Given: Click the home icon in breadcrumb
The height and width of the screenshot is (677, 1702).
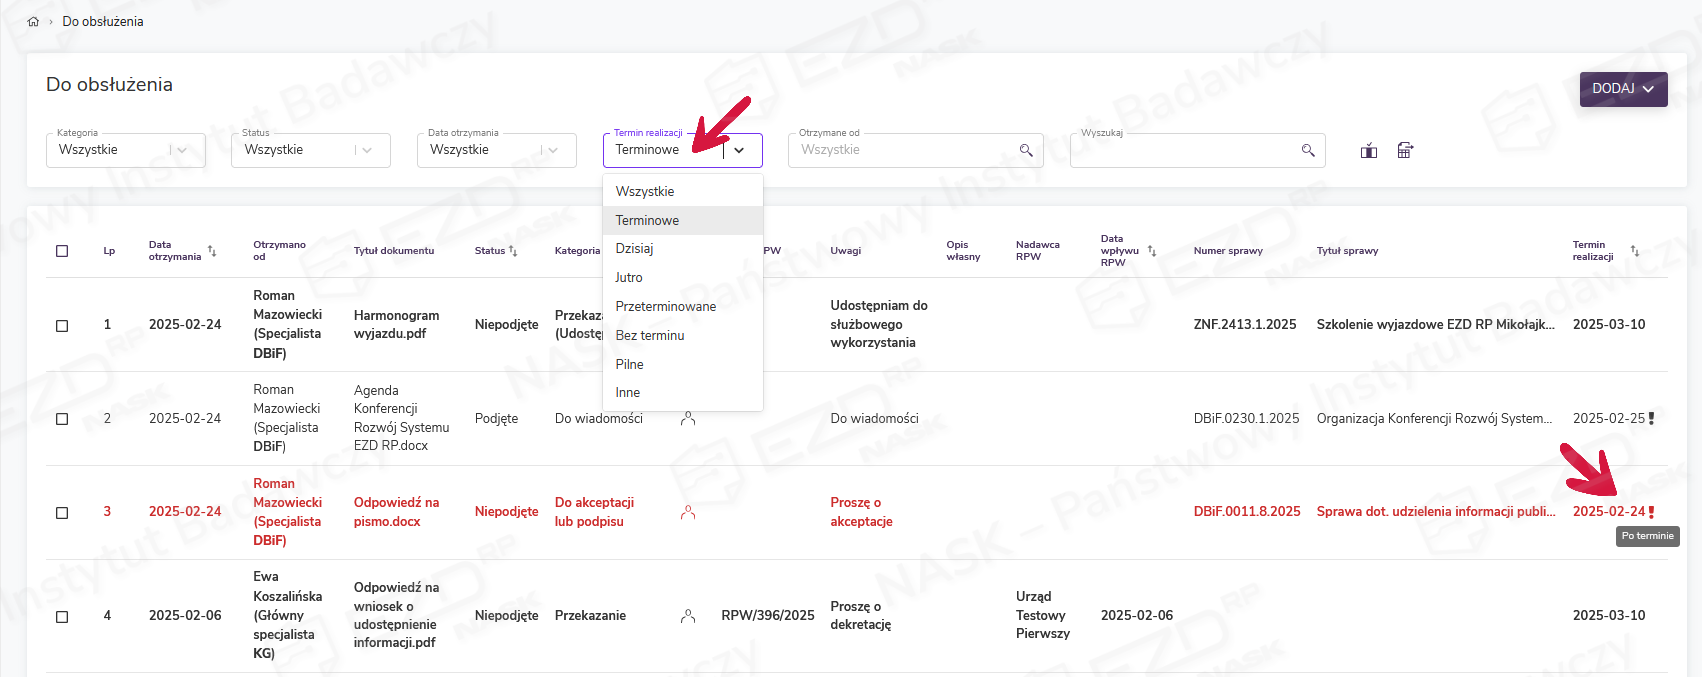Looking at the screenshot, I should tap(33, 22).
